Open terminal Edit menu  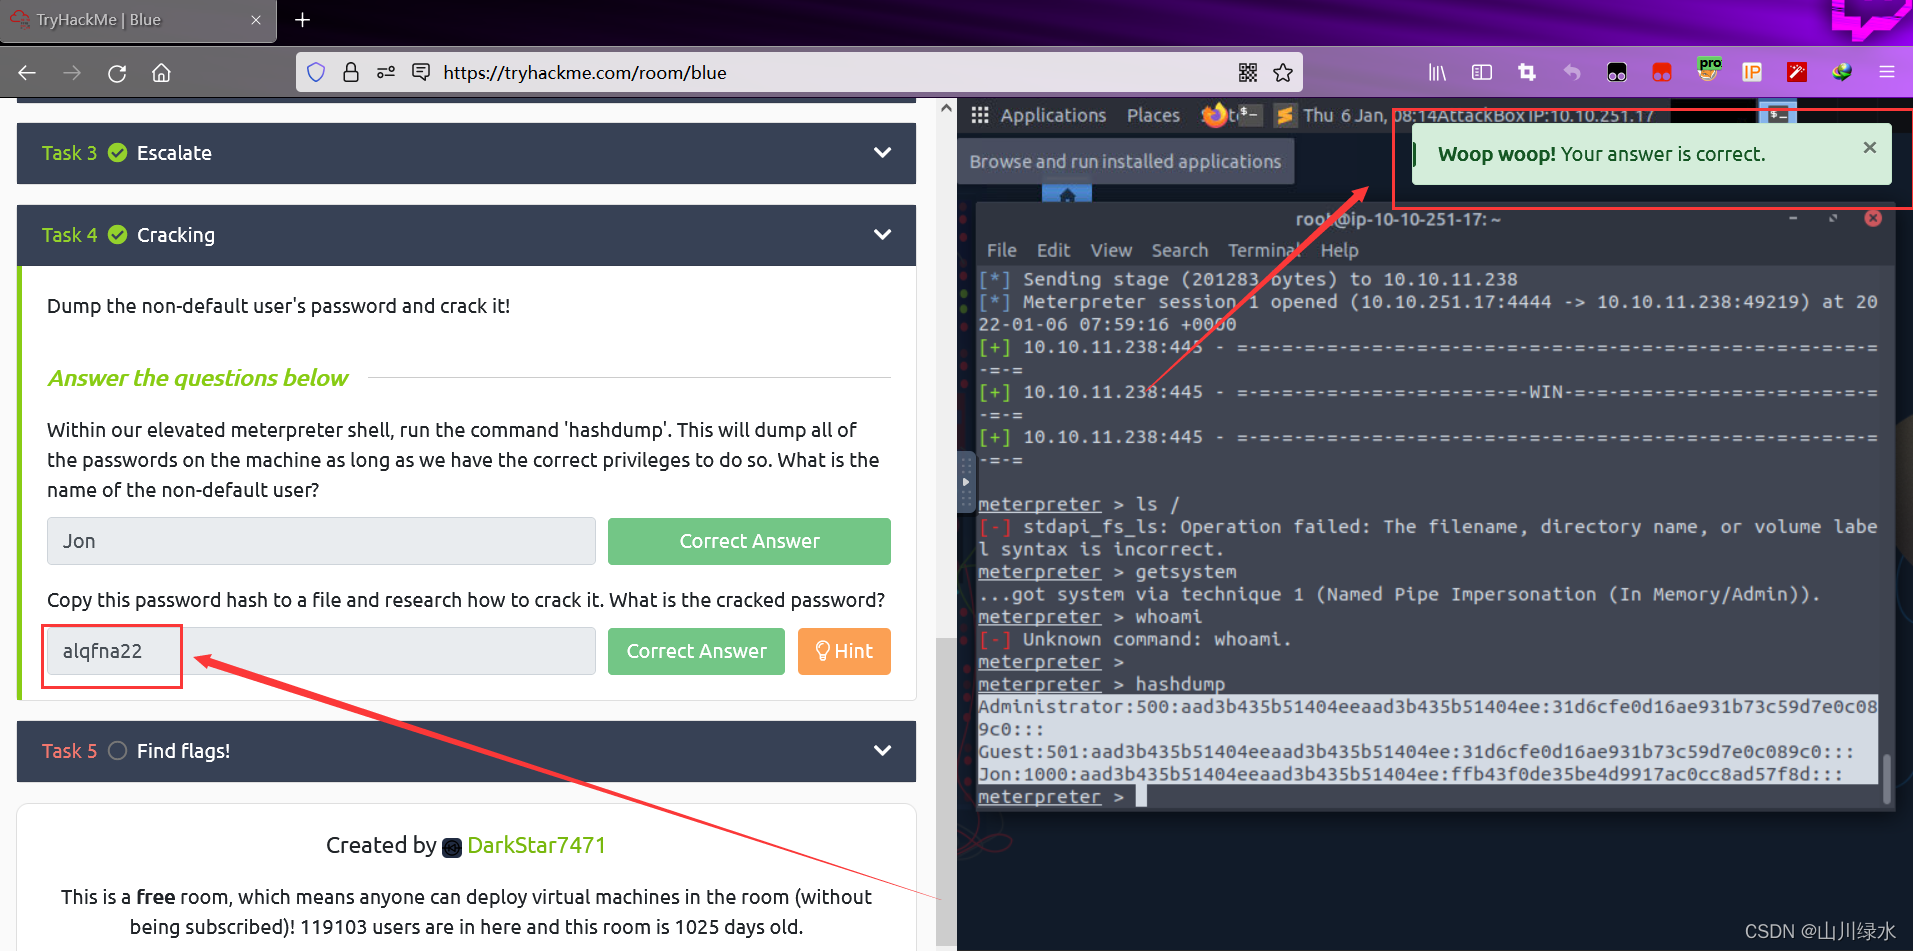(x=1053, y=250)
